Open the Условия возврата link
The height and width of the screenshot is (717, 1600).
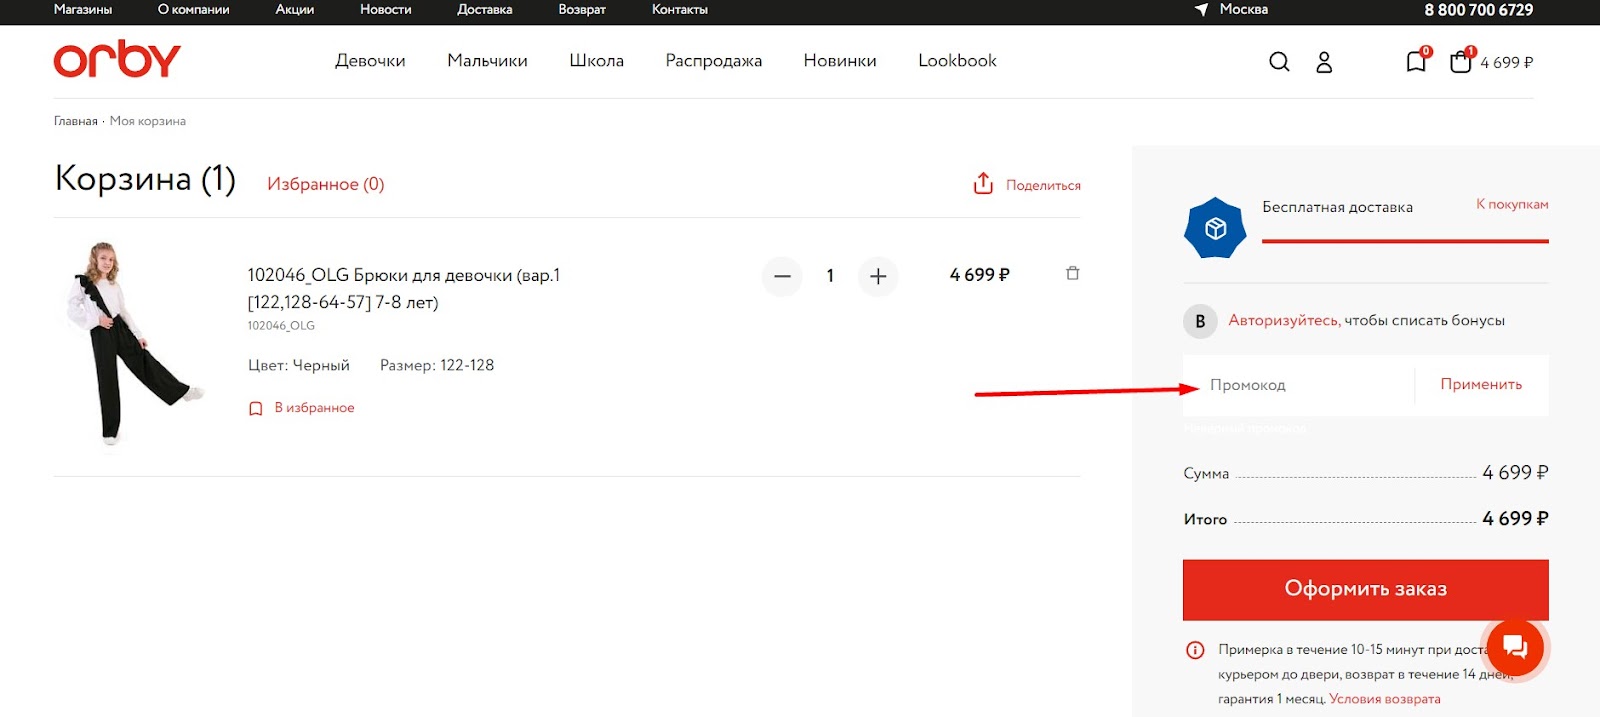[1385, 699]
